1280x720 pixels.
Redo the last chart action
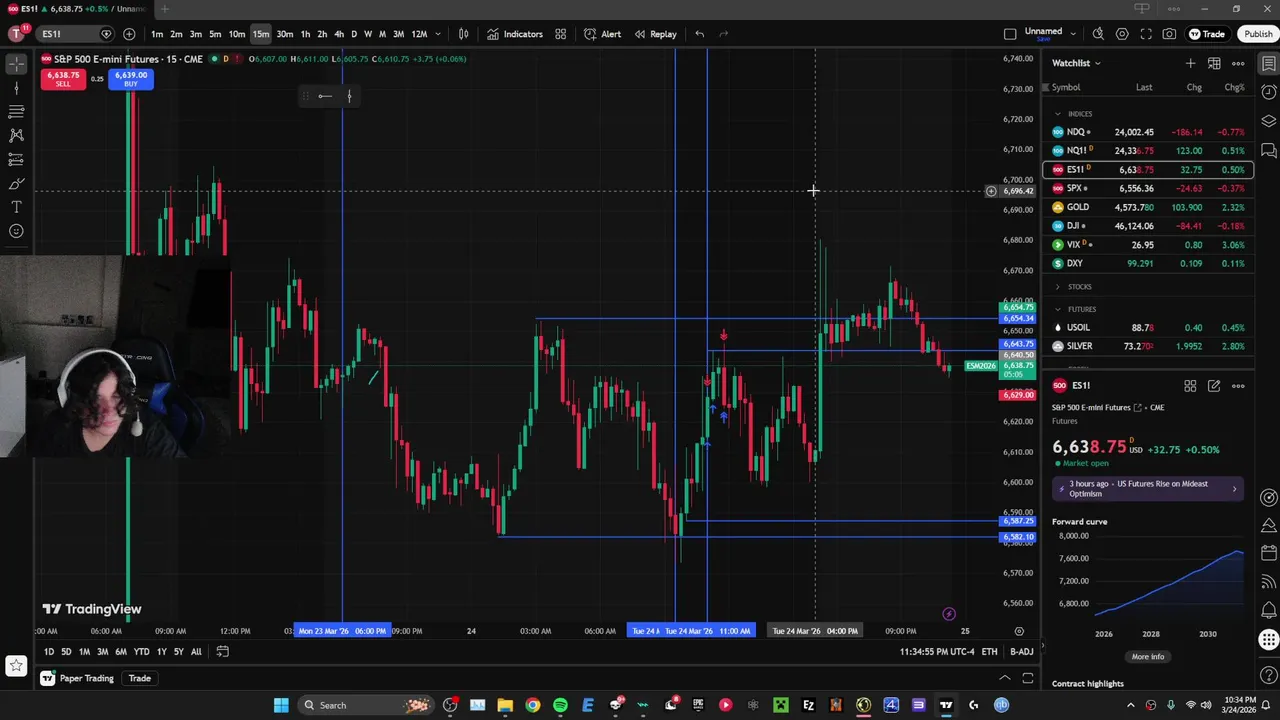[x=724, y=34]
